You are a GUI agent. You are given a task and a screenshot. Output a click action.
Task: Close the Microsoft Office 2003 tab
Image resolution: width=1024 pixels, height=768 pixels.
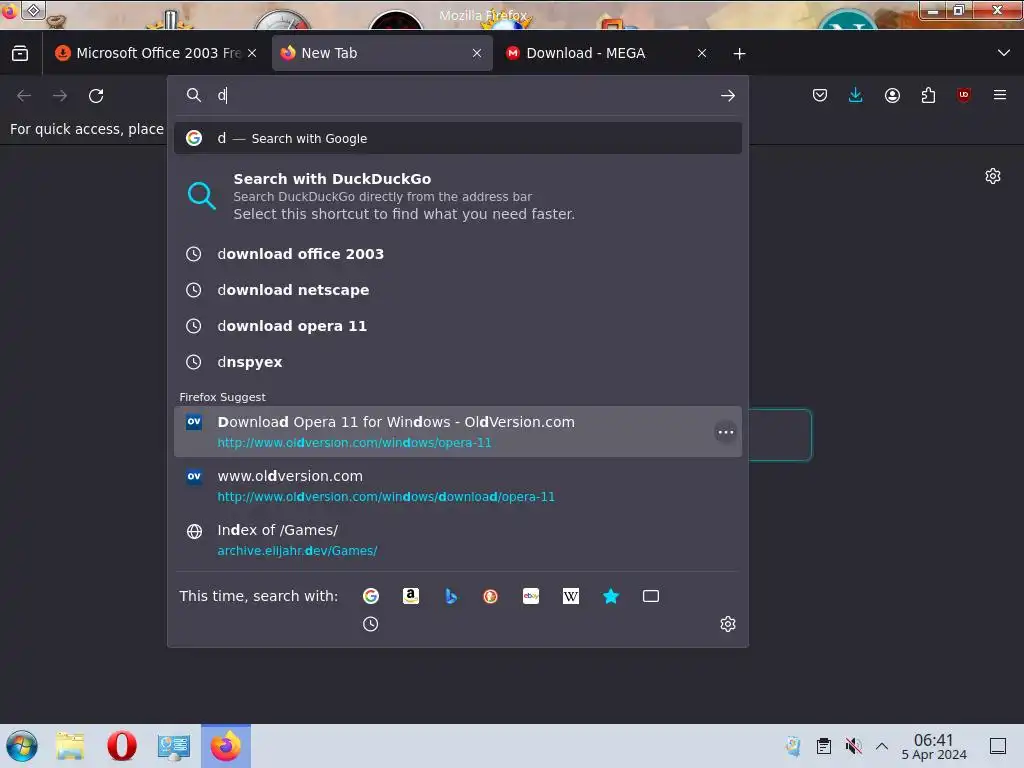pos(252,54)
